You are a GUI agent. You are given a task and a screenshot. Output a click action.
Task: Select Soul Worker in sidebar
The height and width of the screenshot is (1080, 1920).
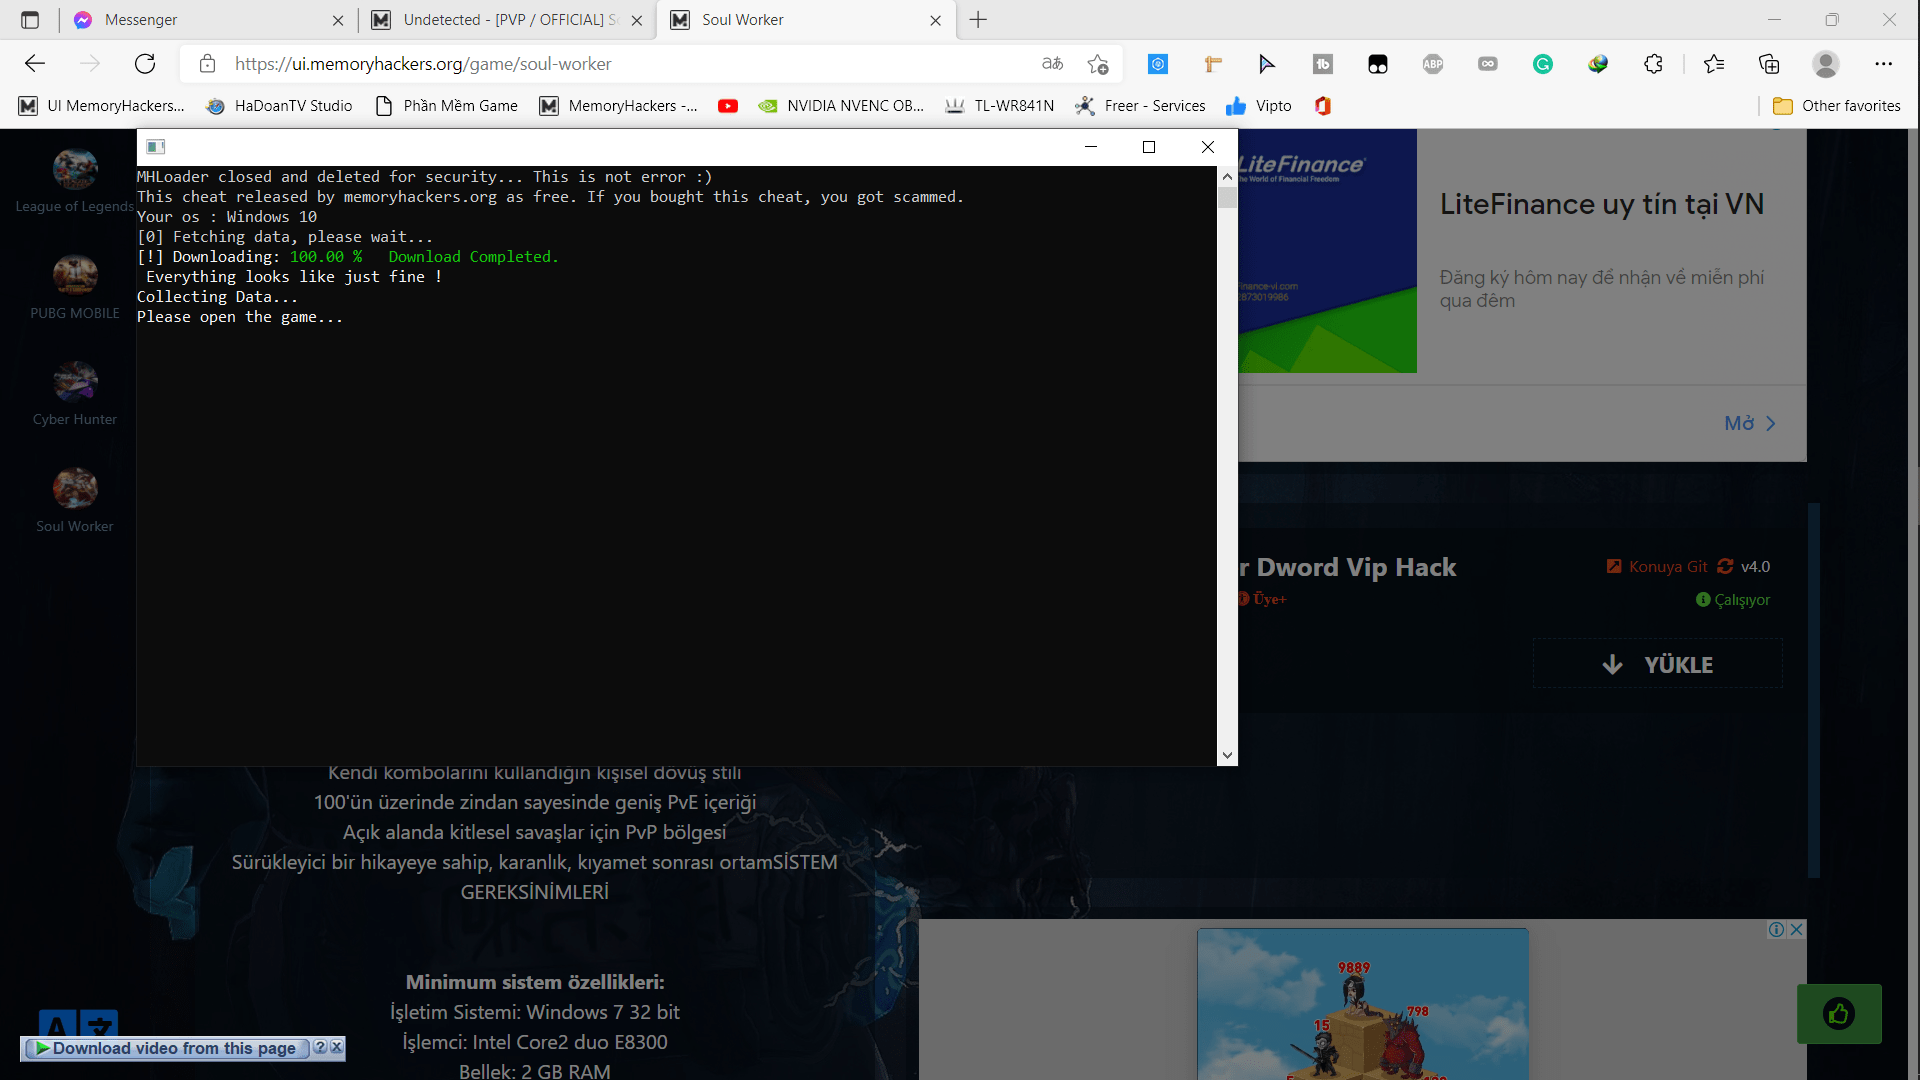coord(75,501)
